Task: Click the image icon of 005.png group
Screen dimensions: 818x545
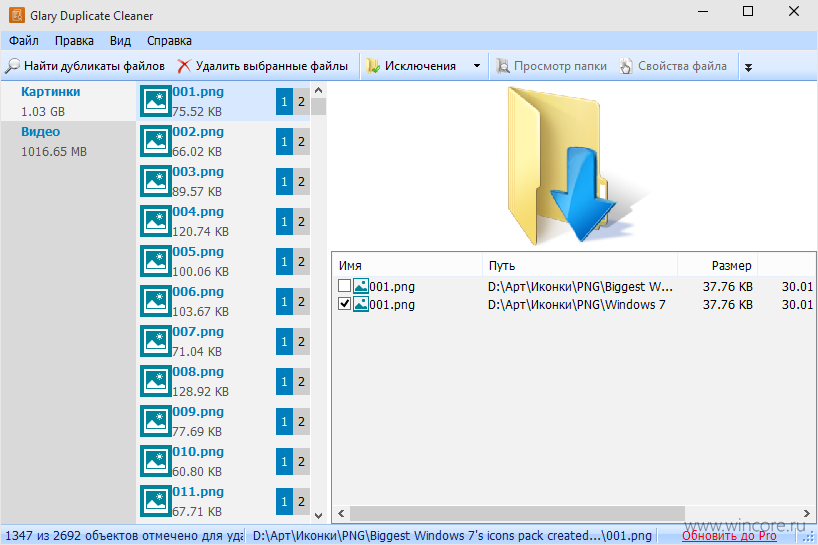Action: coord(155,261)
